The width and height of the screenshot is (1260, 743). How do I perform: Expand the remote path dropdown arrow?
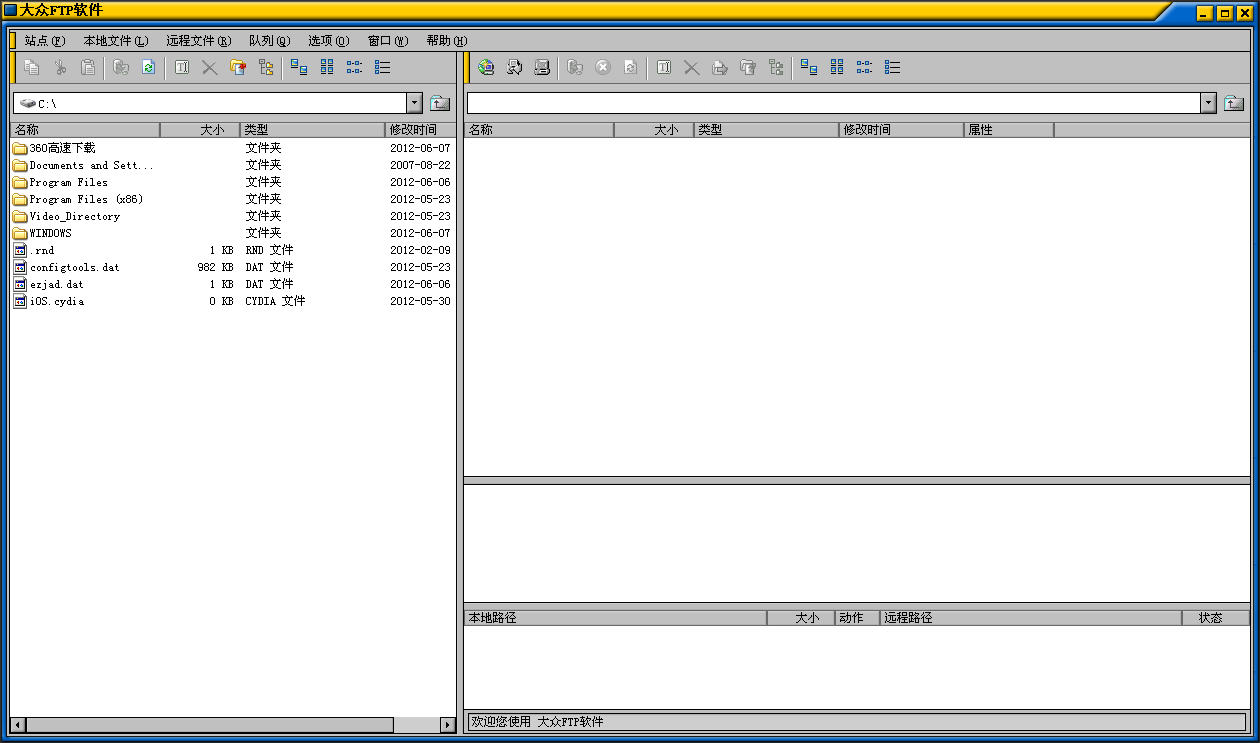[x=1208, y=103]
